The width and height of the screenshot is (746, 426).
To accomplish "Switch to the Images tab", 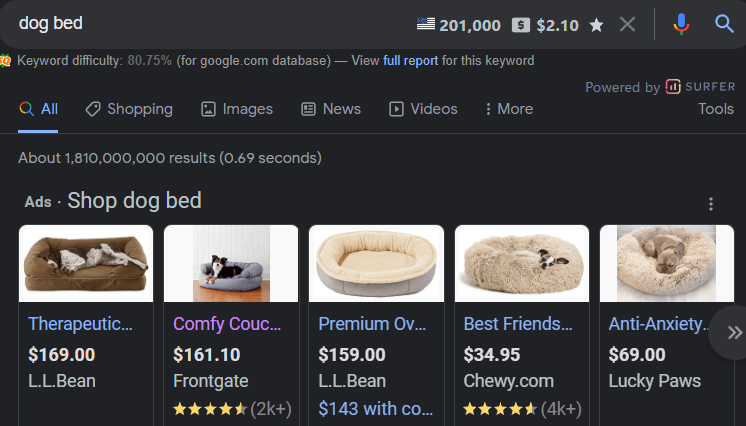I will click(x=237, y=109).
